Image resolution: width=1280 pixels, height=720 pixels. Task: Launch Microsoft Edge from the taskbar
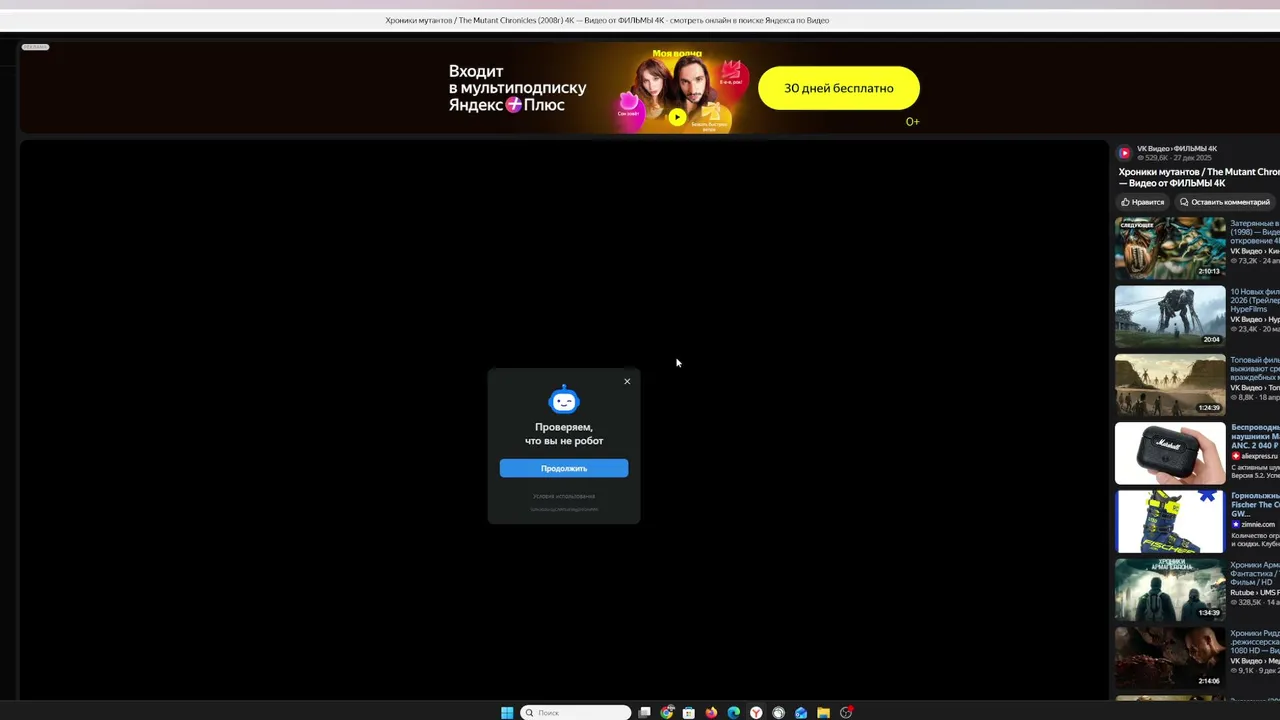click(x=734, y=713)
